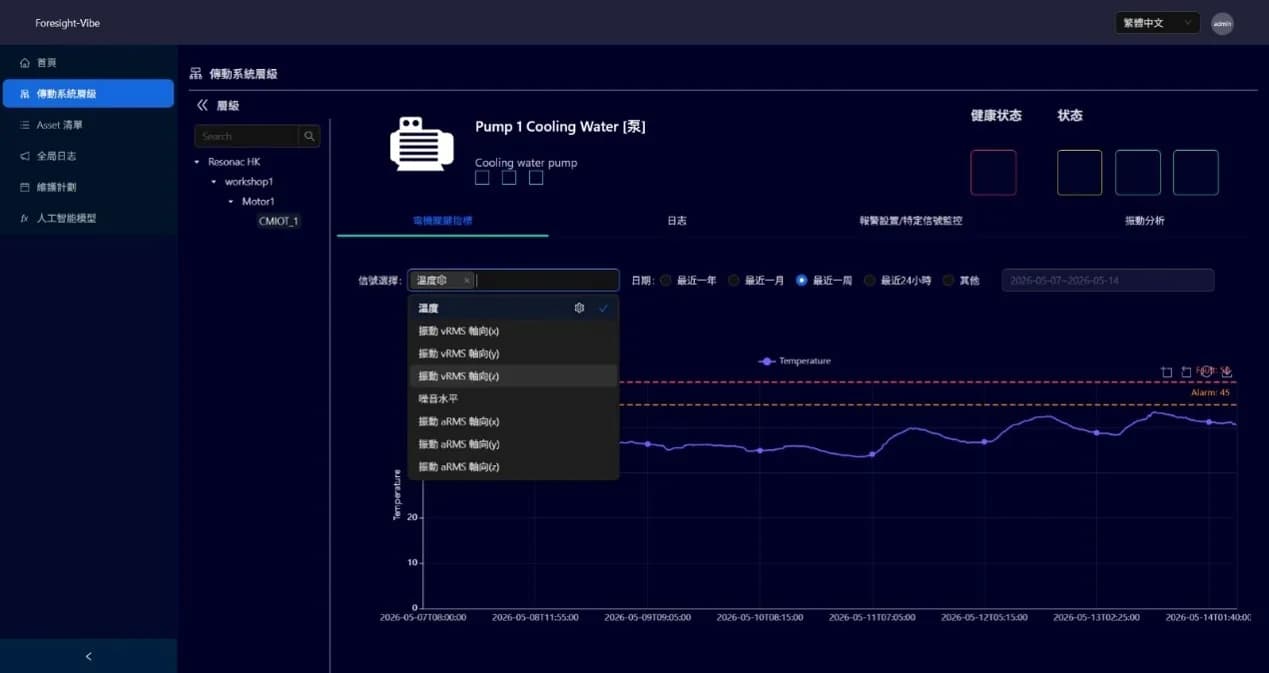Click the Alarm: 45 threshold label
The height and width of the screenshot is (673, 1269).
pyautogui.click(x=1210, y=393)
